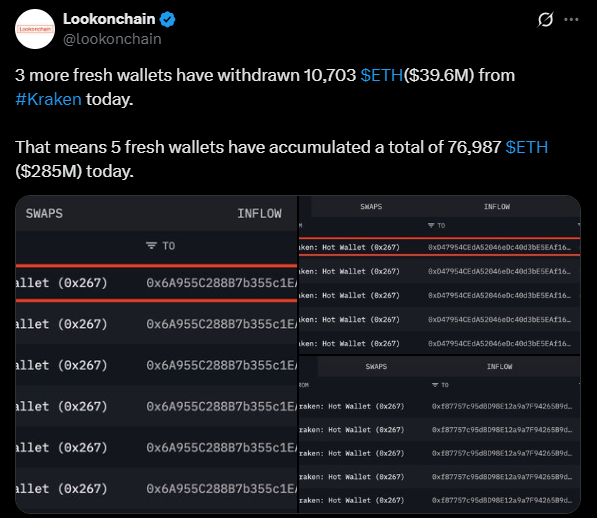The width and height of the screenshot is (597, 518).
Task: Open the Grok explain icon
Action: (x=545, y=19)
